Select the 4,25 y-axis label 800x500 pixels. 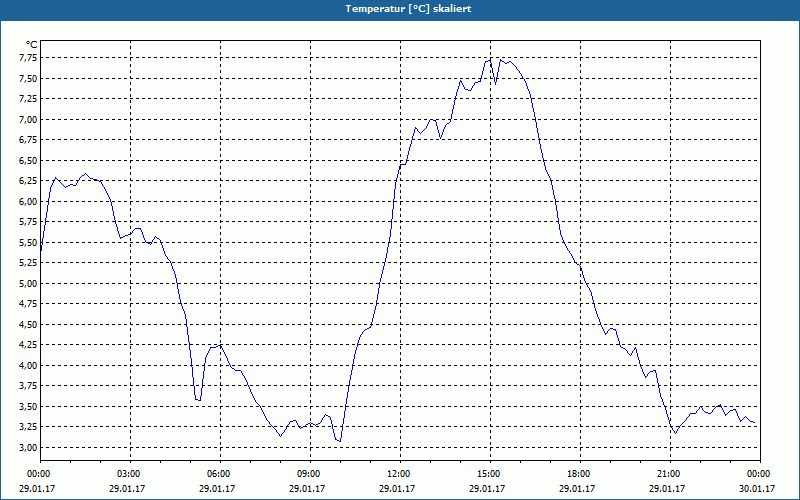click(29, 345)
